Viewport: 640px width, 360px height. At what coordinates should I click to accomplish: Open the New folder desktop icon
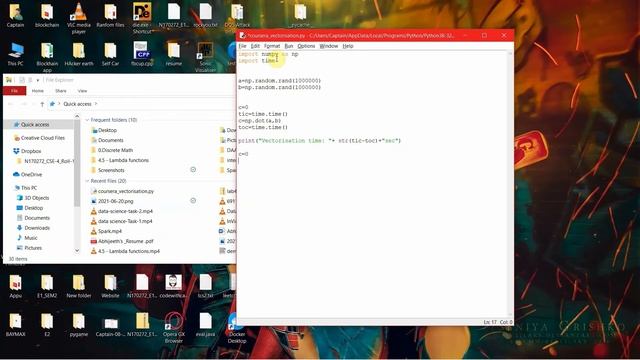pos(79,286)
